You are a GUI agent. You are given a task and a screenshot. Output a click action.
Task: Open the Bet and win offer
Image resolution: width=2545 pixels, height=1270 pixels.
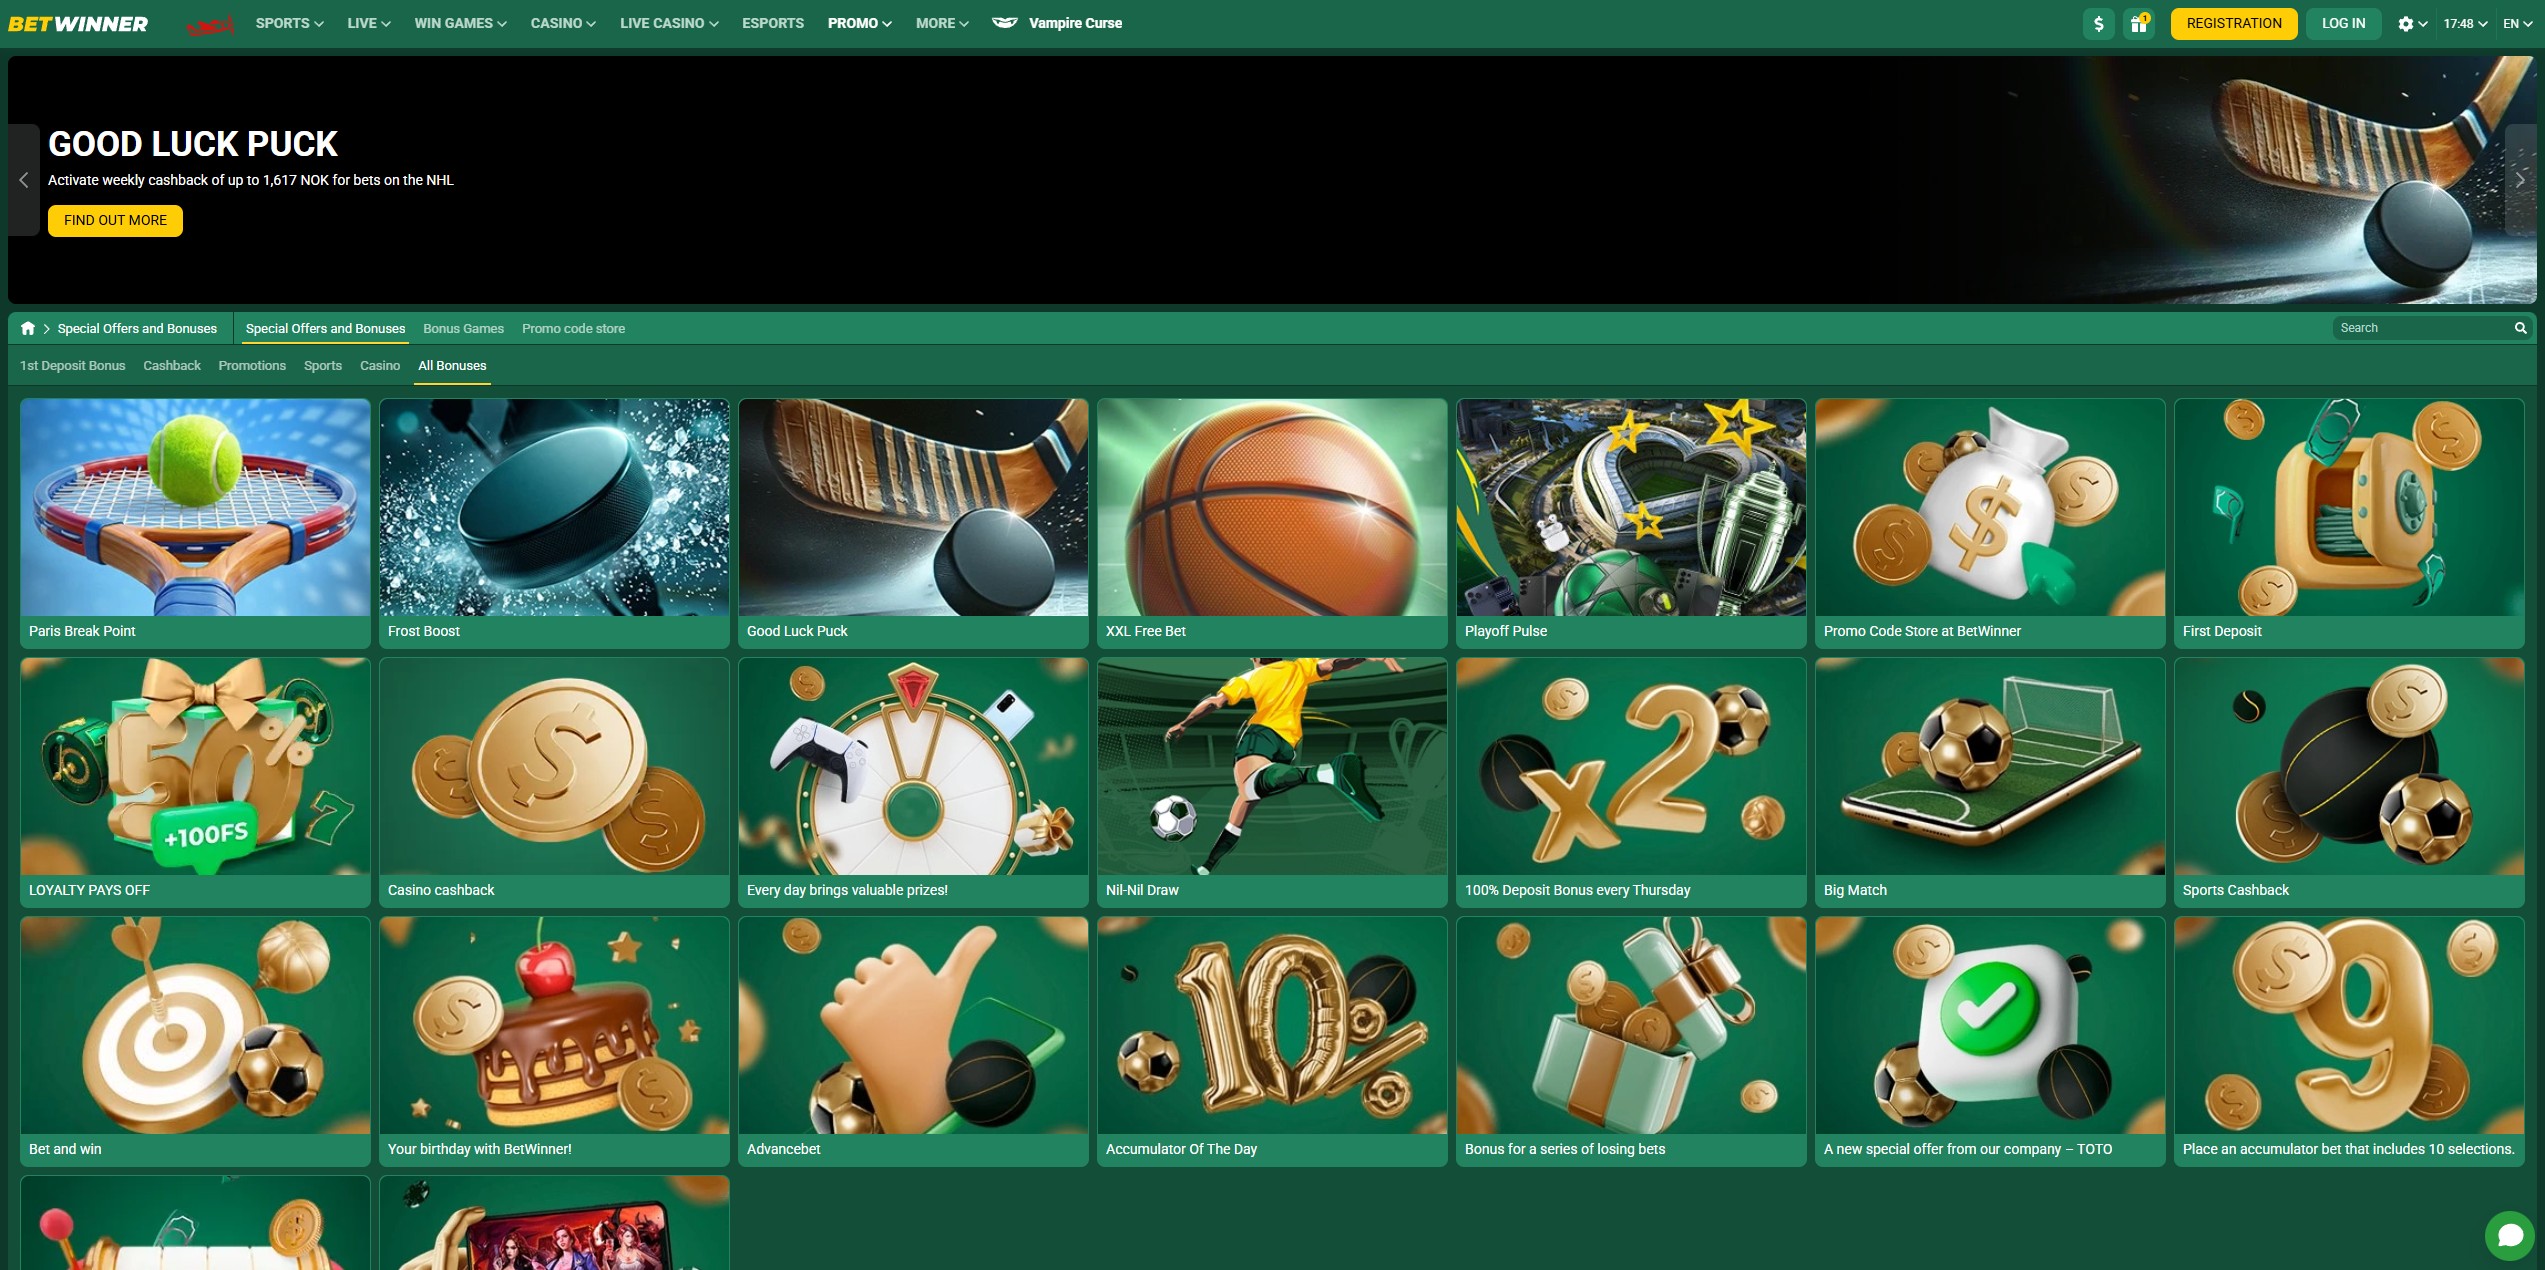click(195, 1041)
